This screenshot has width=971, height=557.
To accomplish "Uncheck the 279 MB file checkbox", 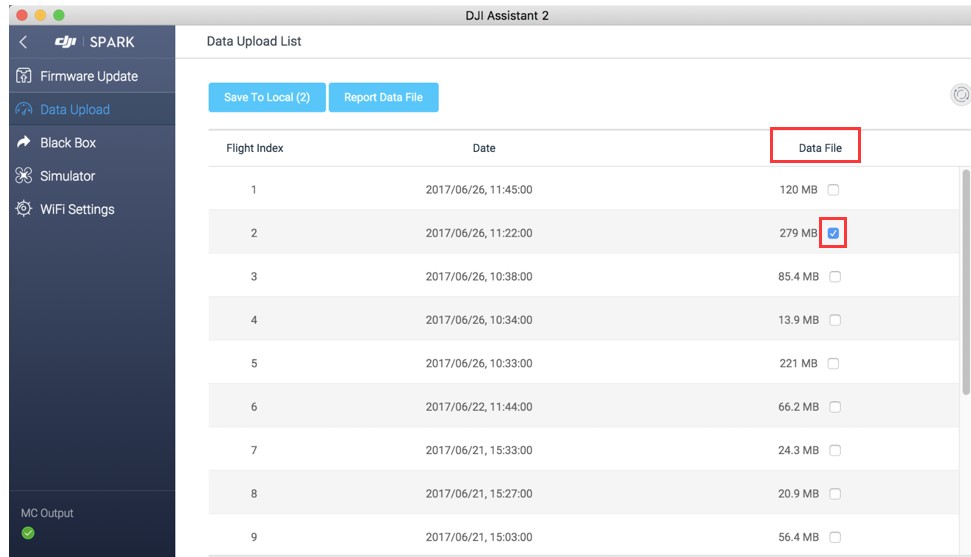I will [834, 233].
